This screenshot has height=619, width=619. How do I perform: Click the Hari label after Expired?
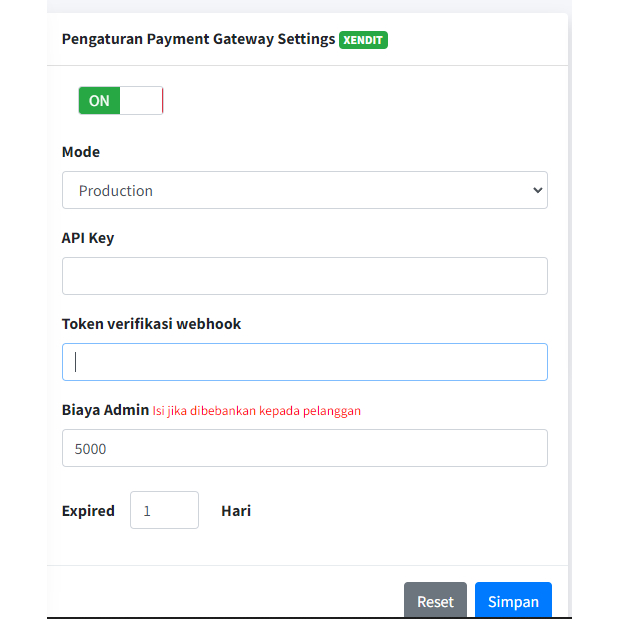[x=236, y=510]
